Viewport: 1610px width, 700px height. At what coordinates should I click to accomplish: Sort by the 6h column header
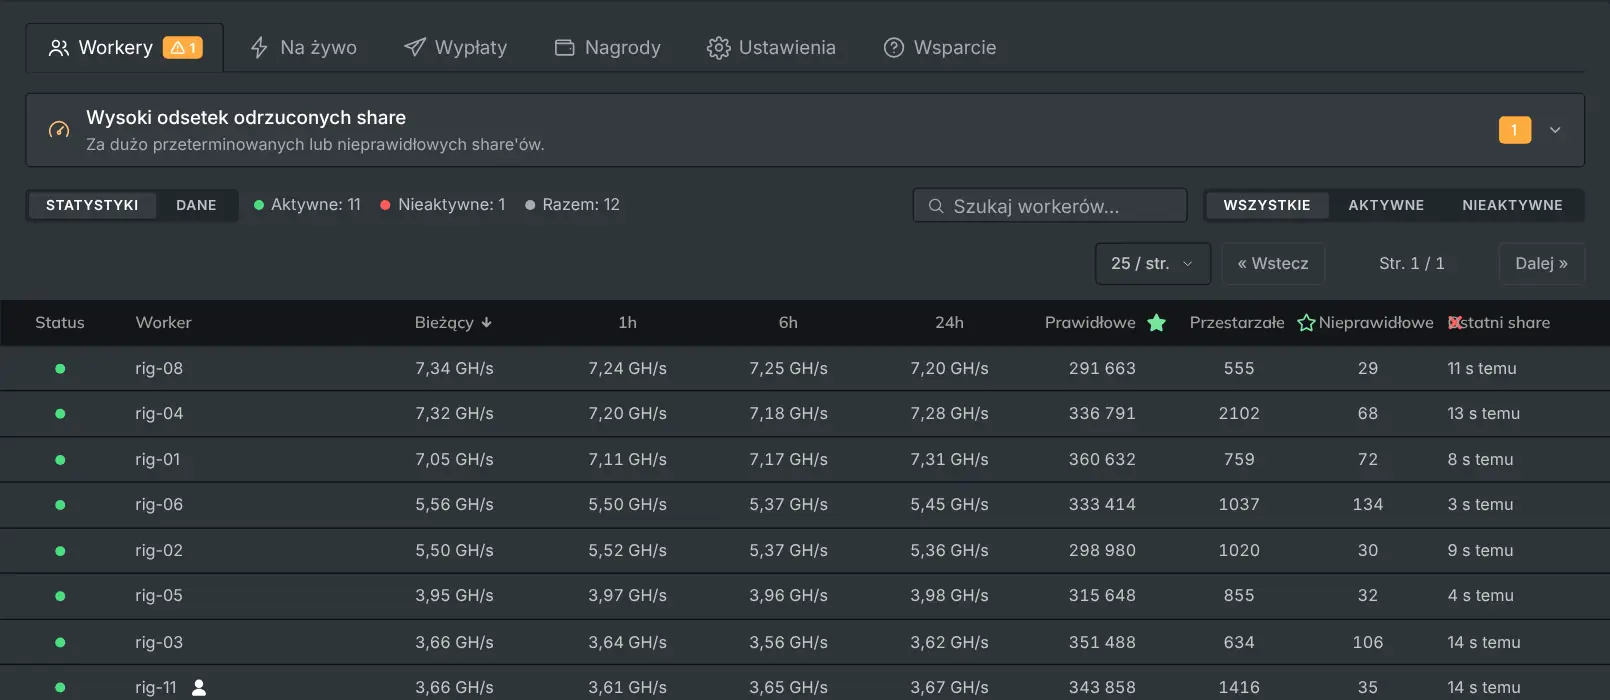click(x=788, y=323)
